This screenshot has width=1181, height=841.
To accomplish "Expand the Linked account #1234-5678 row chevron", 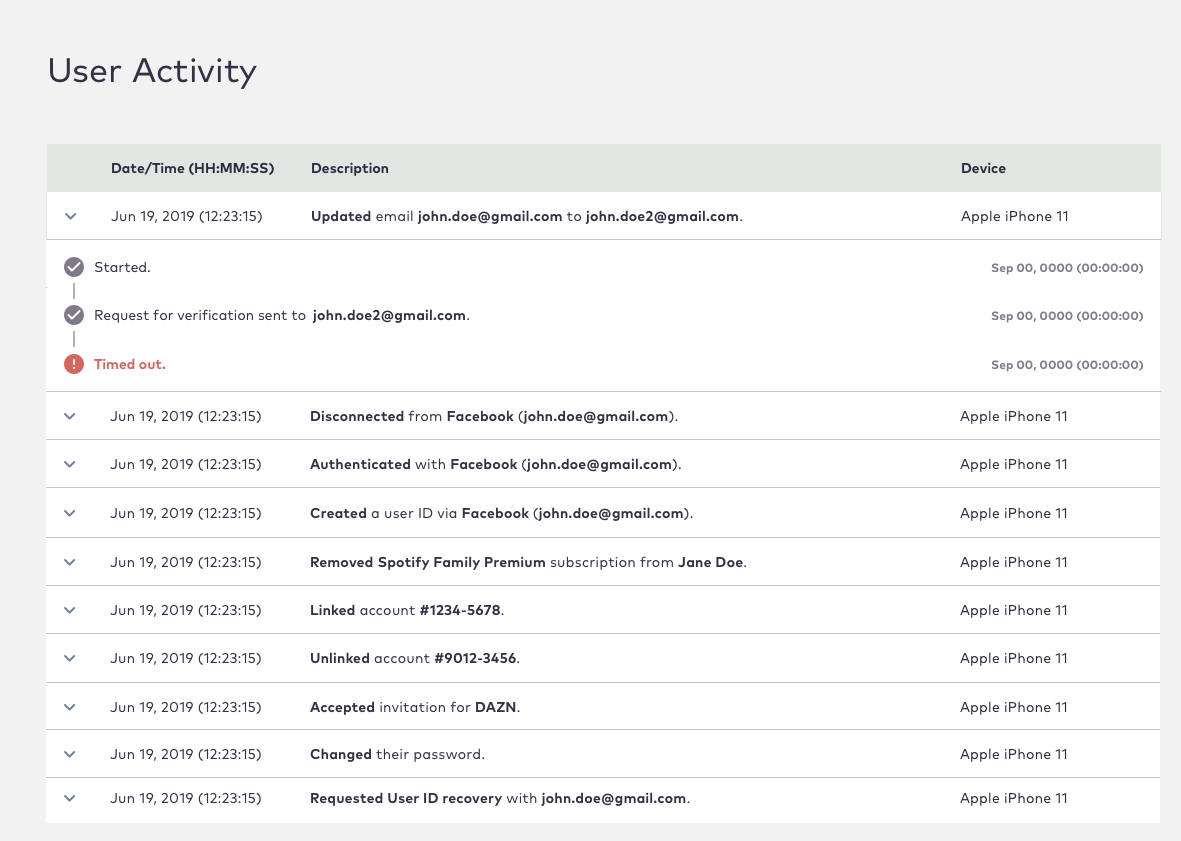I will tap(70, 610).
